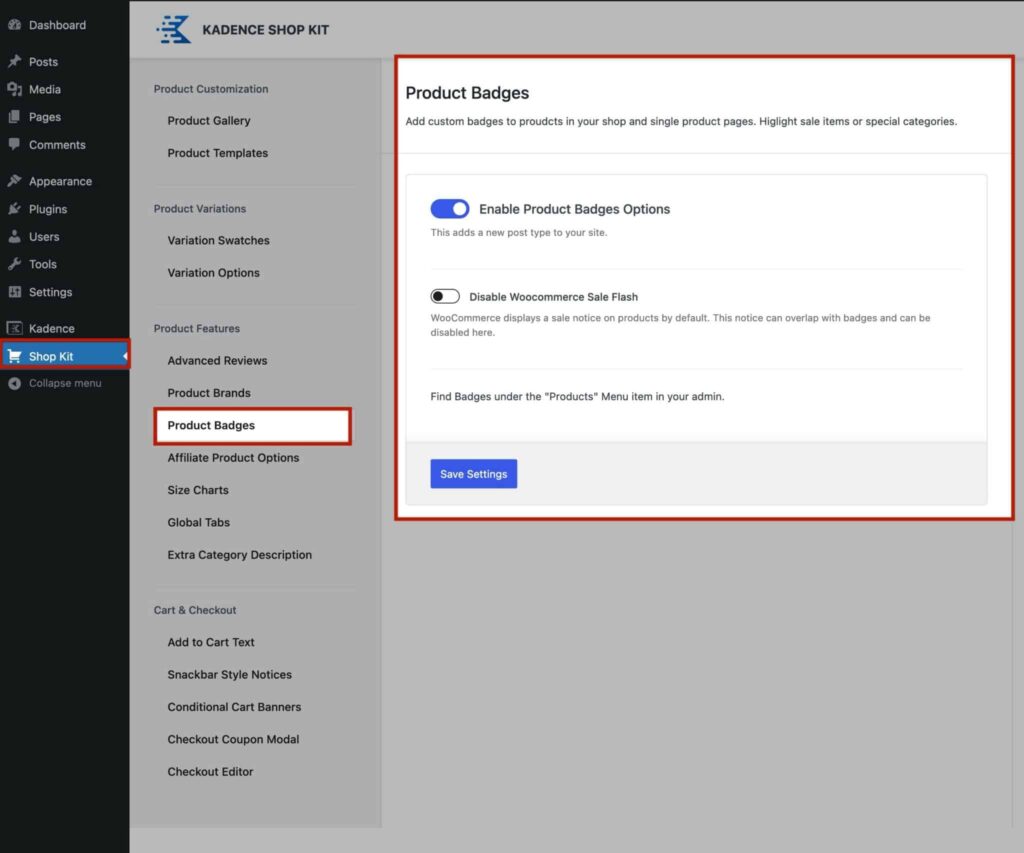Click the Appearance paintbrush icon
This screenshot has height=853, width=1024.
pos(14,181)
